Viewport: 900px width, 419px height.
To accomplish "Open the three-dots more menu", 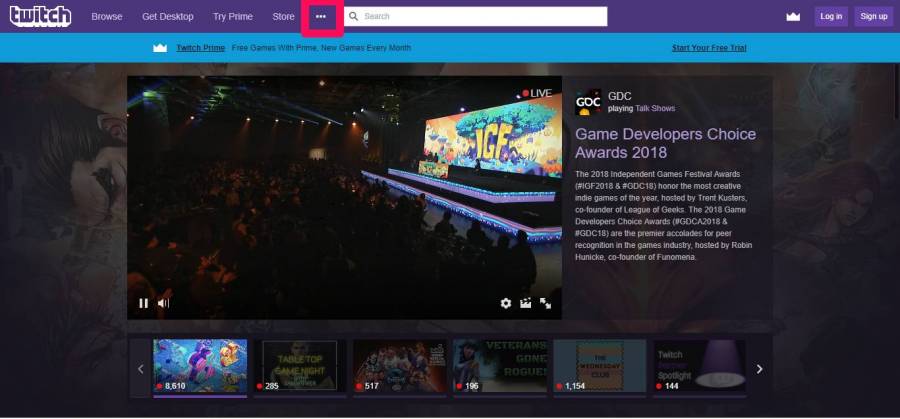I will pyautogui.click(x=321, y=17).
